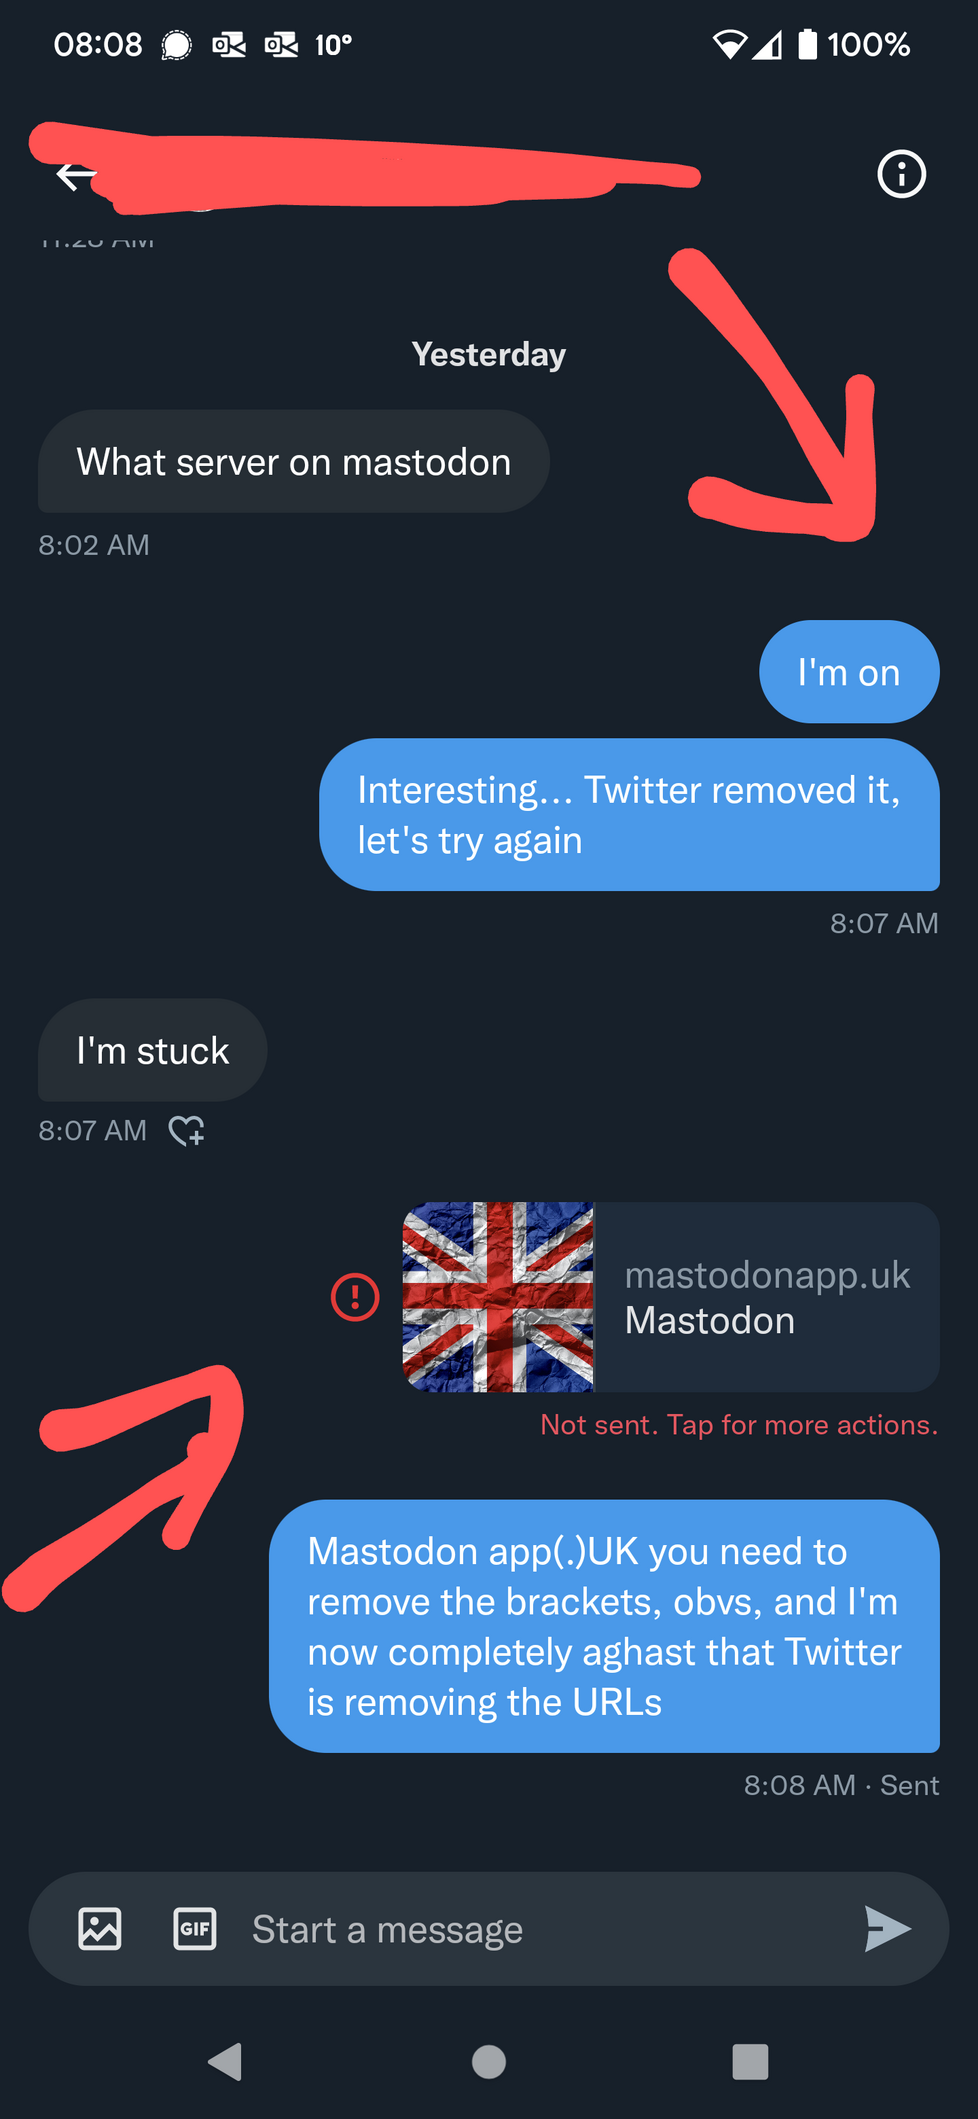This screenshot has height=2119, width=978.
Task: Tap the Union Jack link thumbnail
Action: click(498, 1297)
